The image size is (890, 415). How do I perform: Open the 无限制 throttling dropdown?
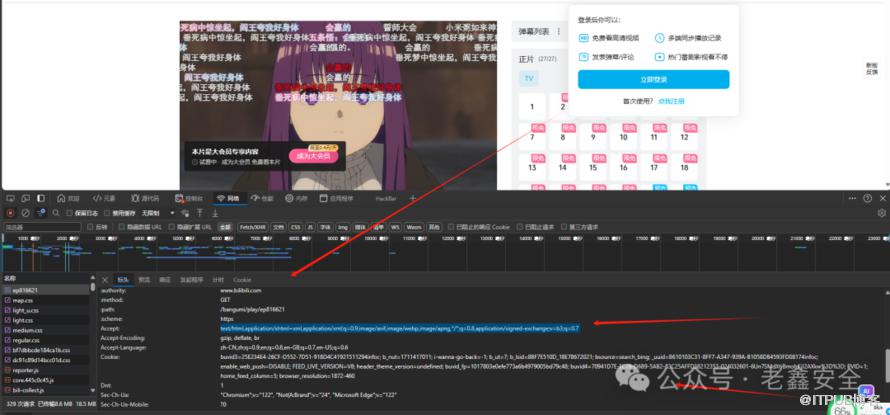point(158,213)
